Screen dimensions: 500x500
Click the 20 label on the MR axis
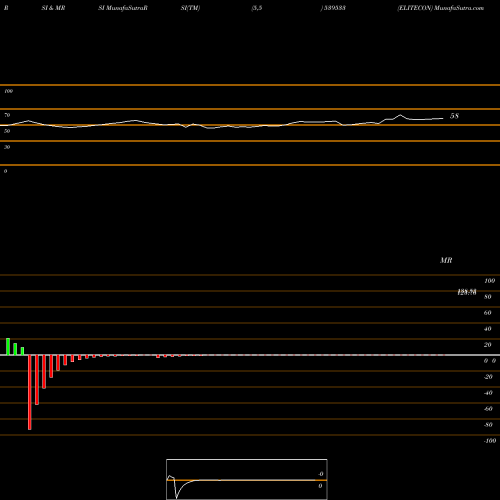[x=488, y=345]
